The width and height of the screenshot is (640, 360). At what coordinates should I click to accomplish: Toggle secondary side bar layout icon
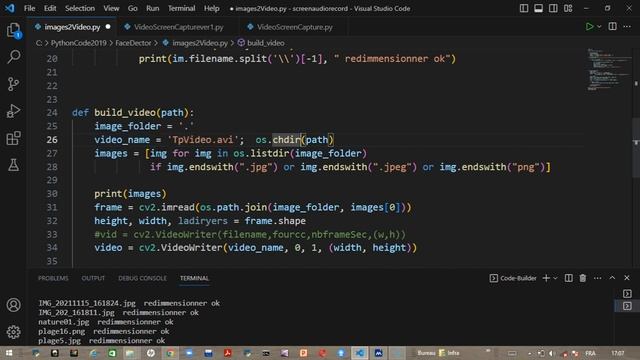pos(553,8)
